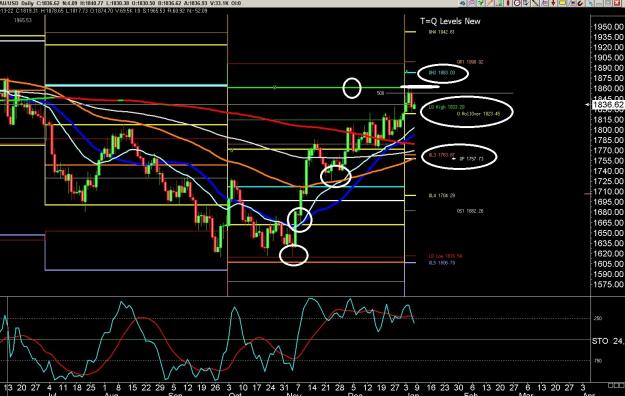This screenshot has height=396, width=625.
Task: Click the 1575.00 price axis label
Action: 608,284
